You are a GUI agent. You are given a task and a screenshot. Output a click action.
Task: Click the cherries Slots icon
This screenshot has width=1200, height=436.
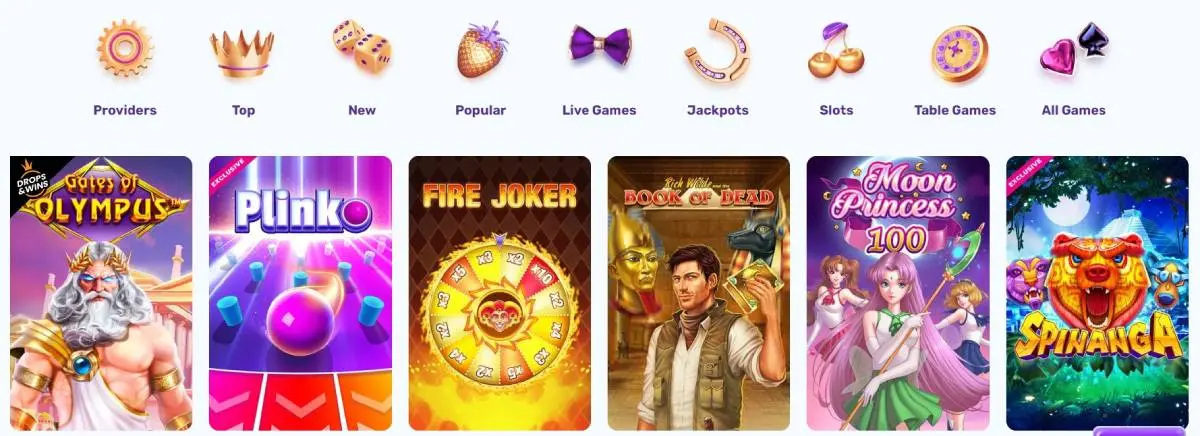coord(836,50)
